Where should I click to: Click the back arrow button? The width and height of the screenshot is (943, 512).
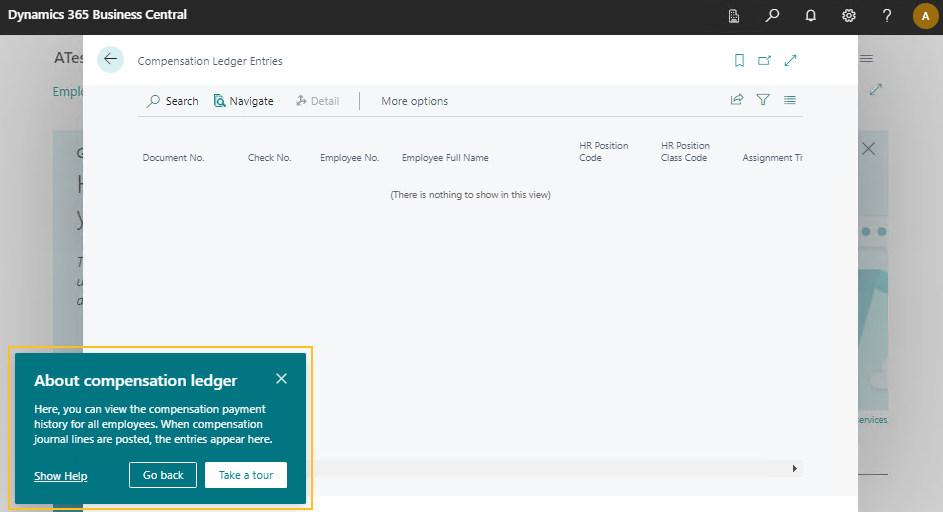(x=110, y=60)
